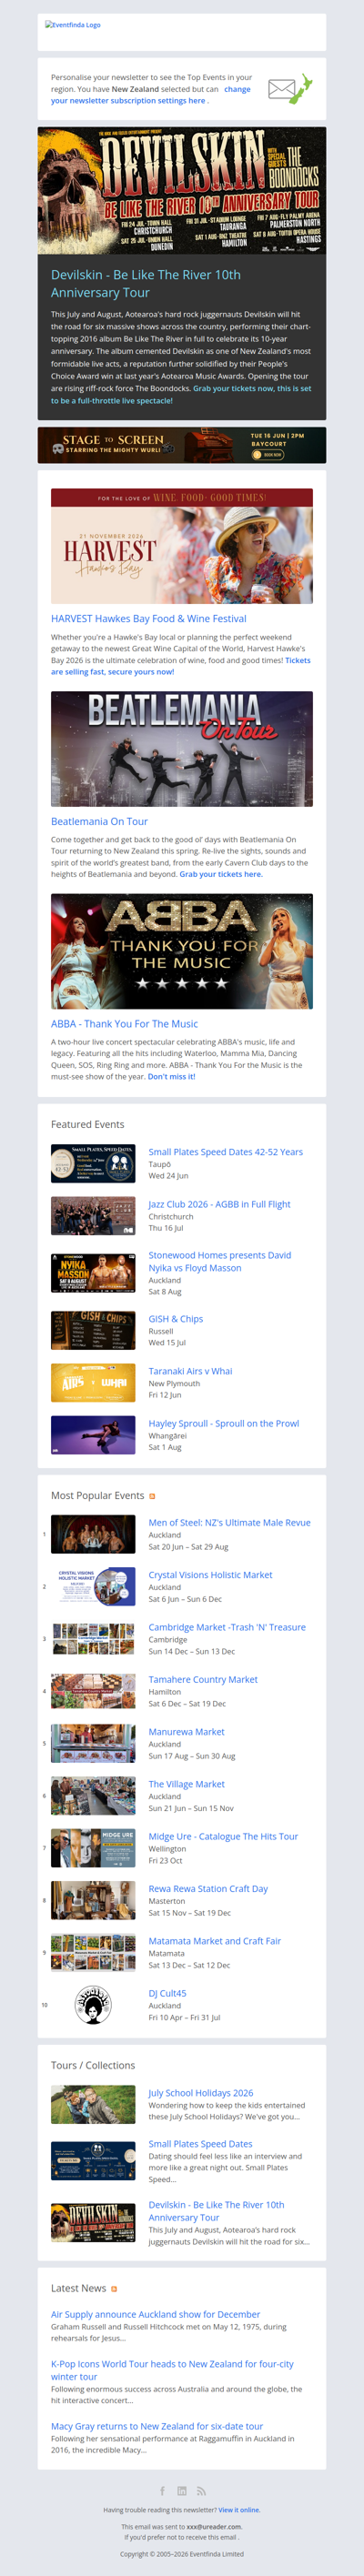The height and width of the screenshot is (2576, 364).
Task: Click Grab your tickets now link for Devilskin
Action: point(182,394)
